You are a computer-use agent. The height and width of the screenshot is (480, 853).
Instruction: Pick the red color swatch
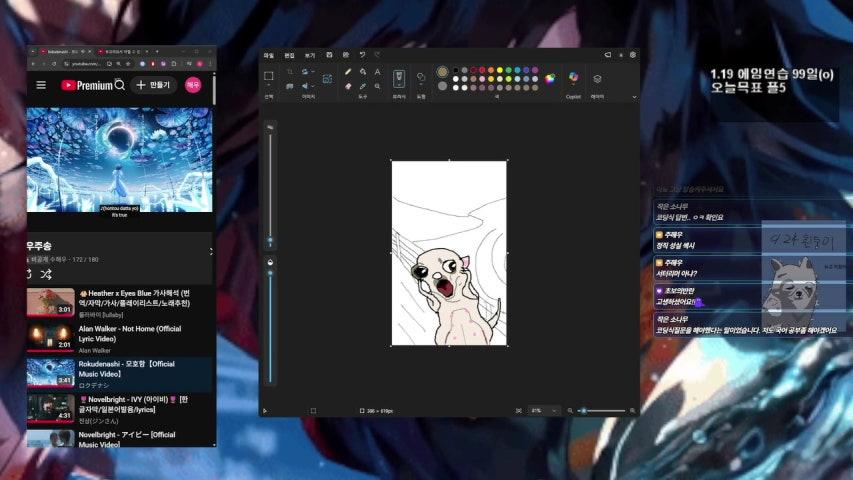point(481,71)
